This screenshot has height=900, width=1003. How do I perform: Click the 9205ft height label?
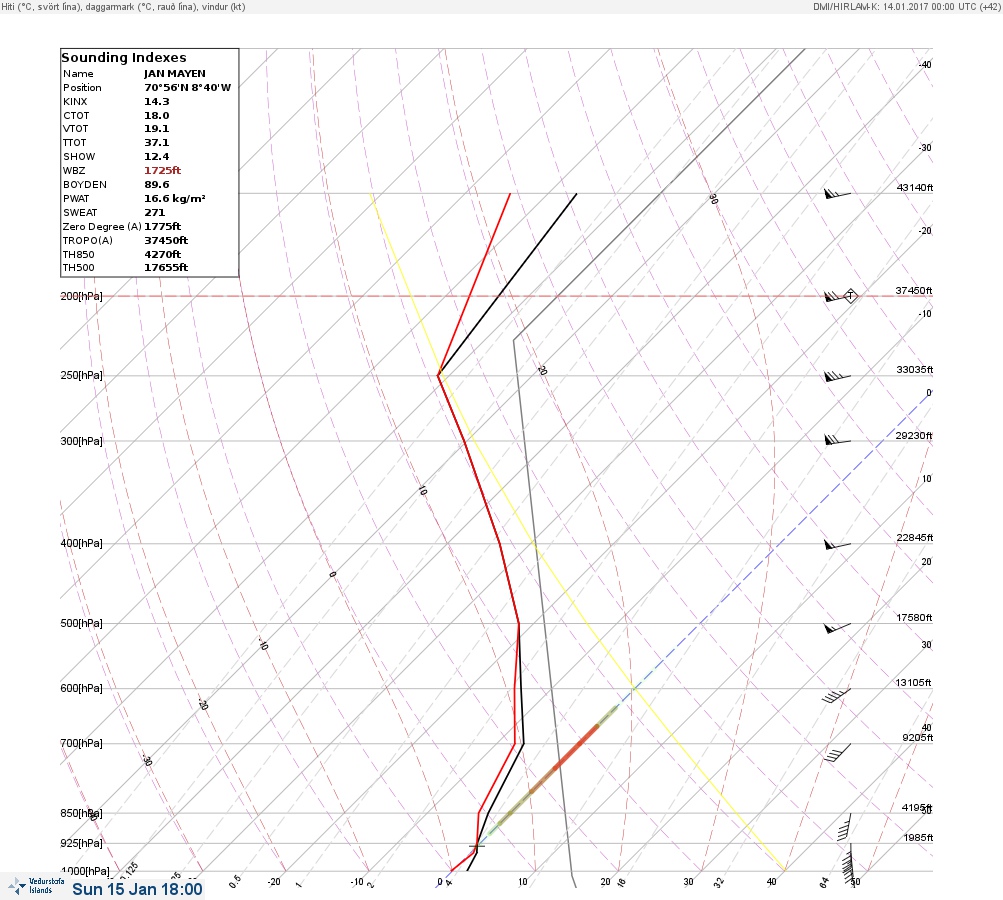[x=917, y=738]
